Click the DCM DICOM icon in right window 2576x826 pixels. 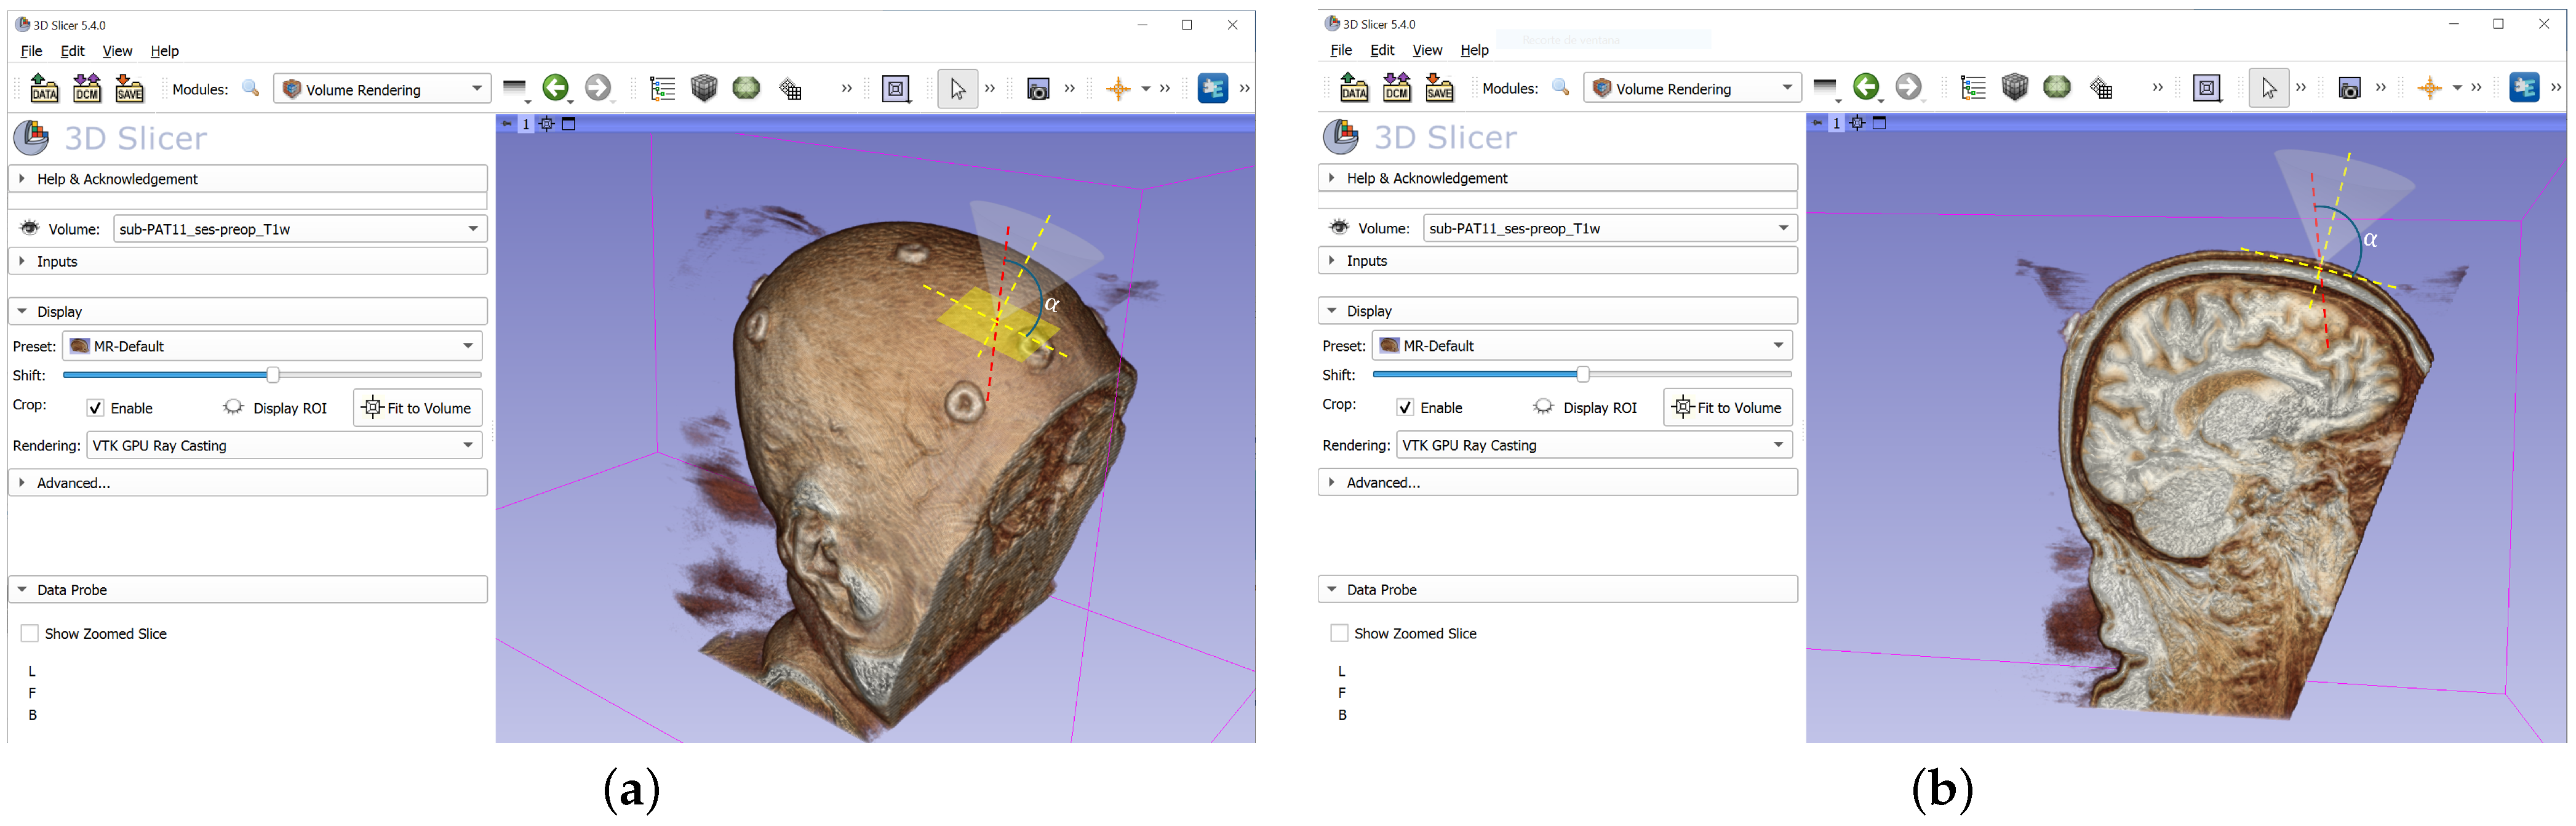(1396, 88)
